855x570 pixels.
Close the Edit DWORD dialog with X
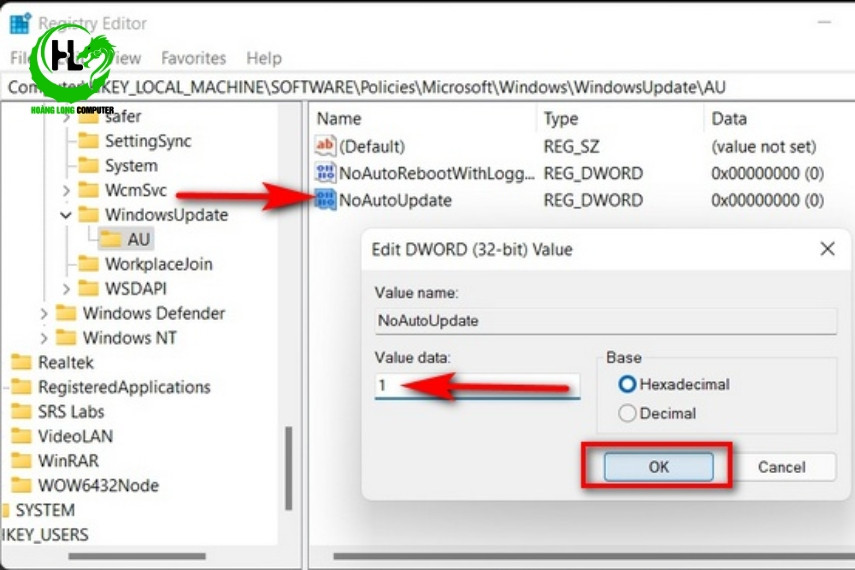(827, 249)
